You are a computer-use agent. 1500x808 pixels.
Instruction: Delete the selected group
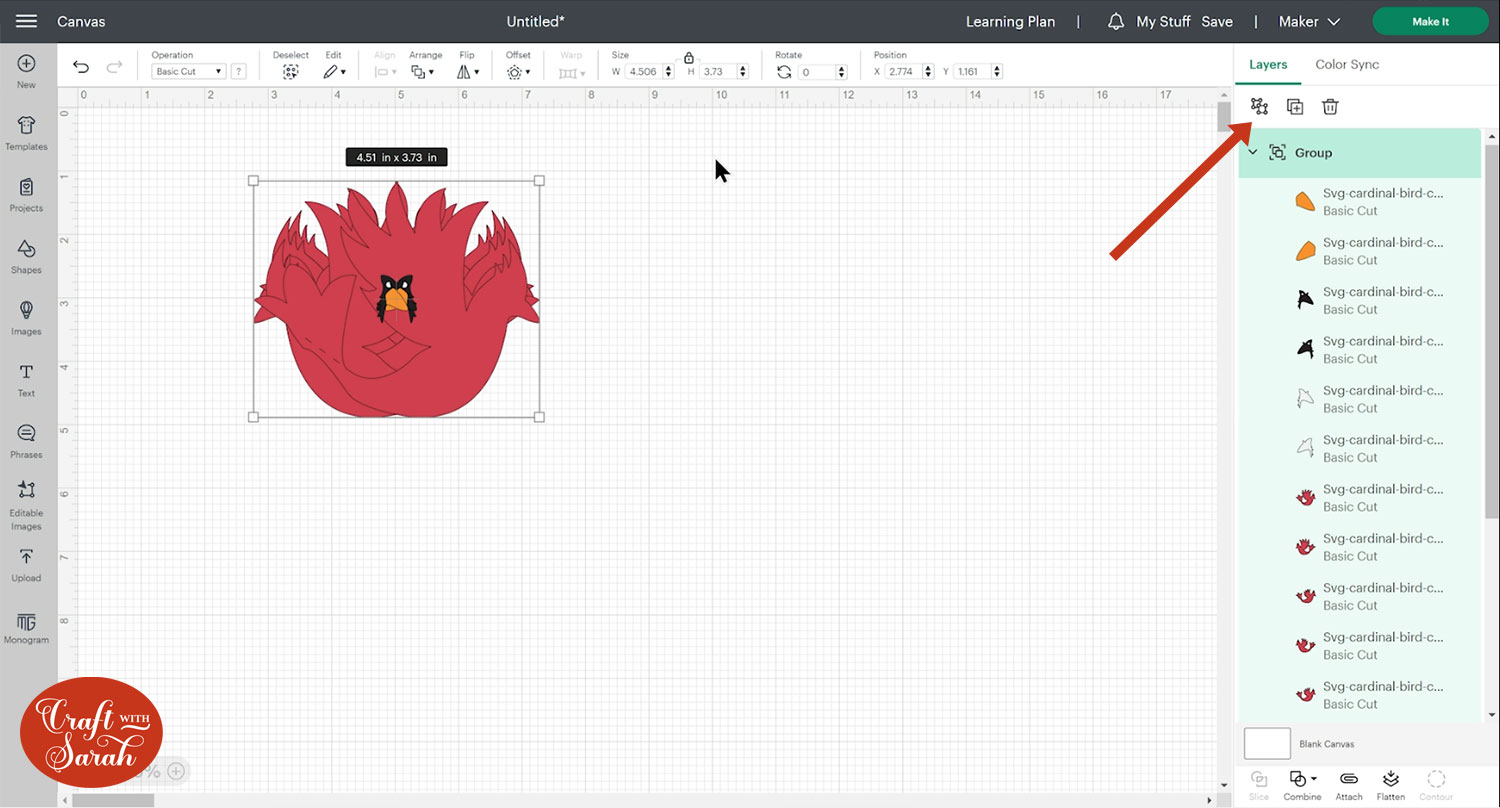1330,106
